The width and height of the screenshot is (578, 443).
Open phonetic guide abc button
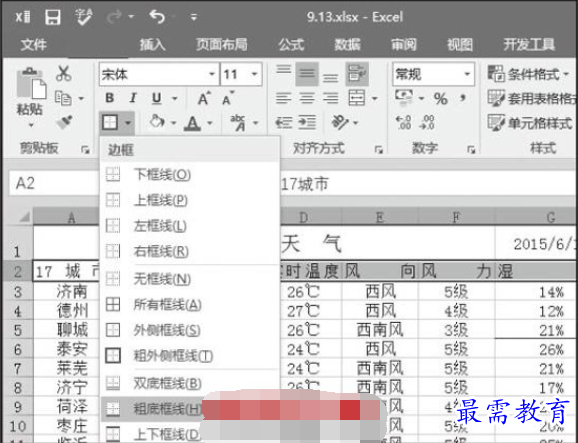238,122
